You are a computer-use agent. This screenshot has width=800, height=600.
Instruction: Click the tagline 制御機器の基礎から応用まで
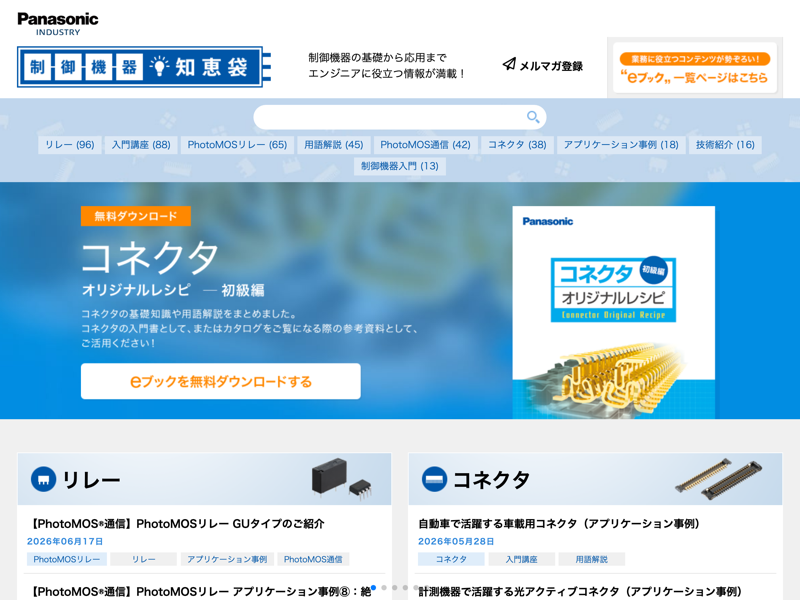(377, 58)
